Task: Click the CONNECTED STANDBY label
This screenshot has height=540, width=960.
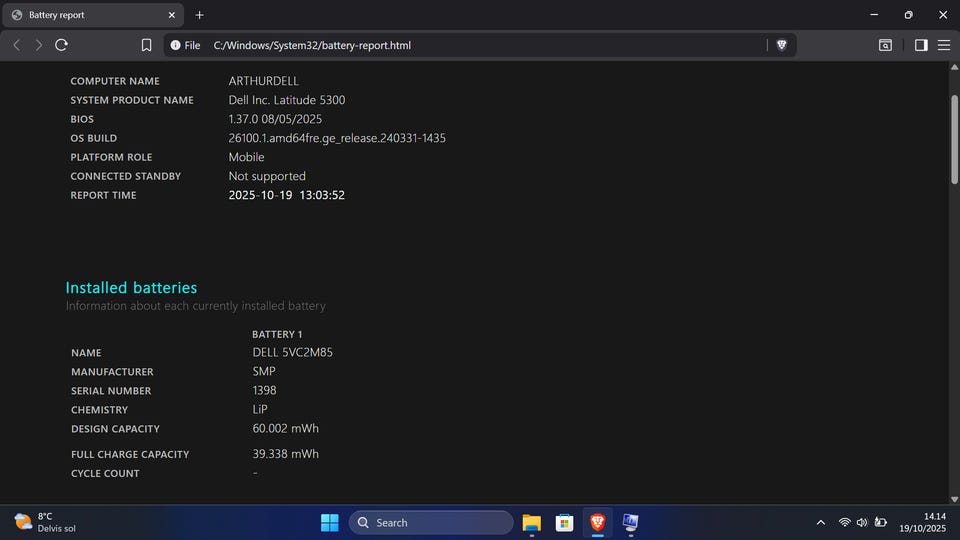Action: (126, 176)
